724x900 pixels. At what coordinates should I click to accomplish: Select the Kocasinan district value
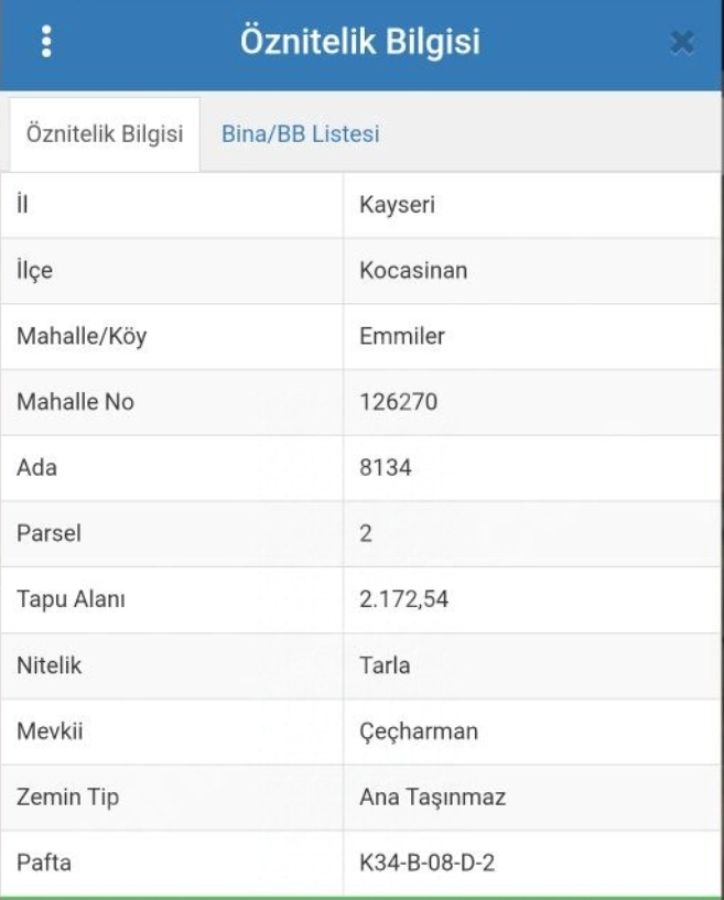413,270
